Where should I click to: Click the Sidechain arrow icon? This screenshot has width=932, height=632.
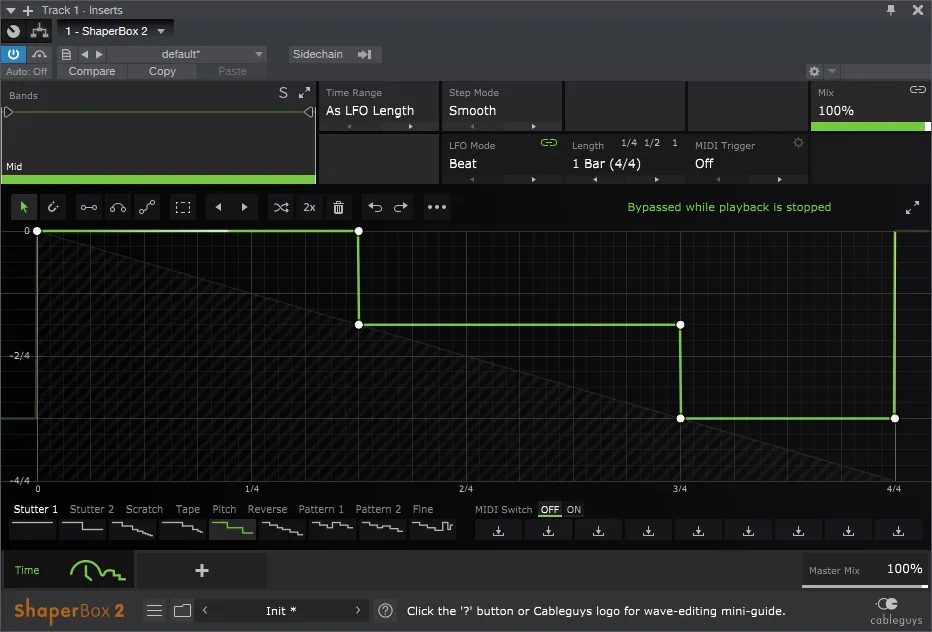click(364, 54)
